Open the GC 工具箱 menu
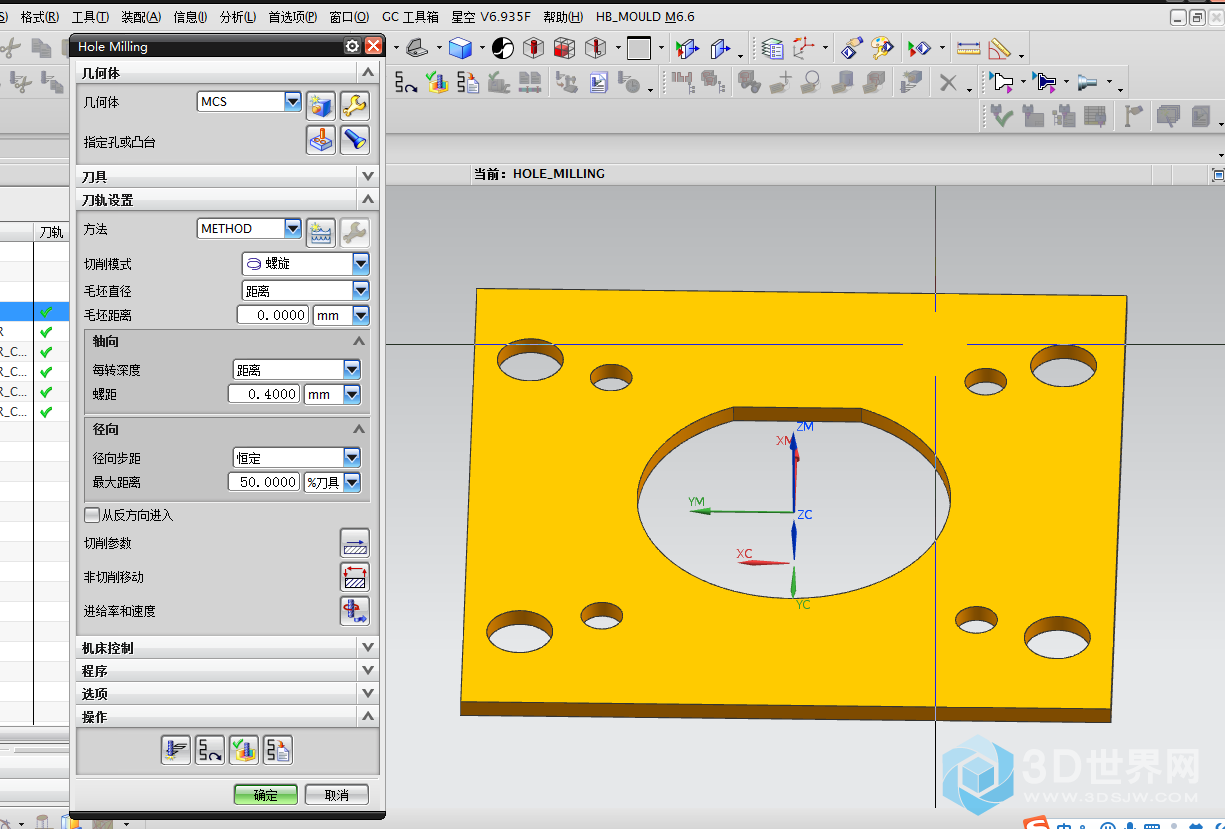Screen dimensions: 1225x829 coord(410,17)
